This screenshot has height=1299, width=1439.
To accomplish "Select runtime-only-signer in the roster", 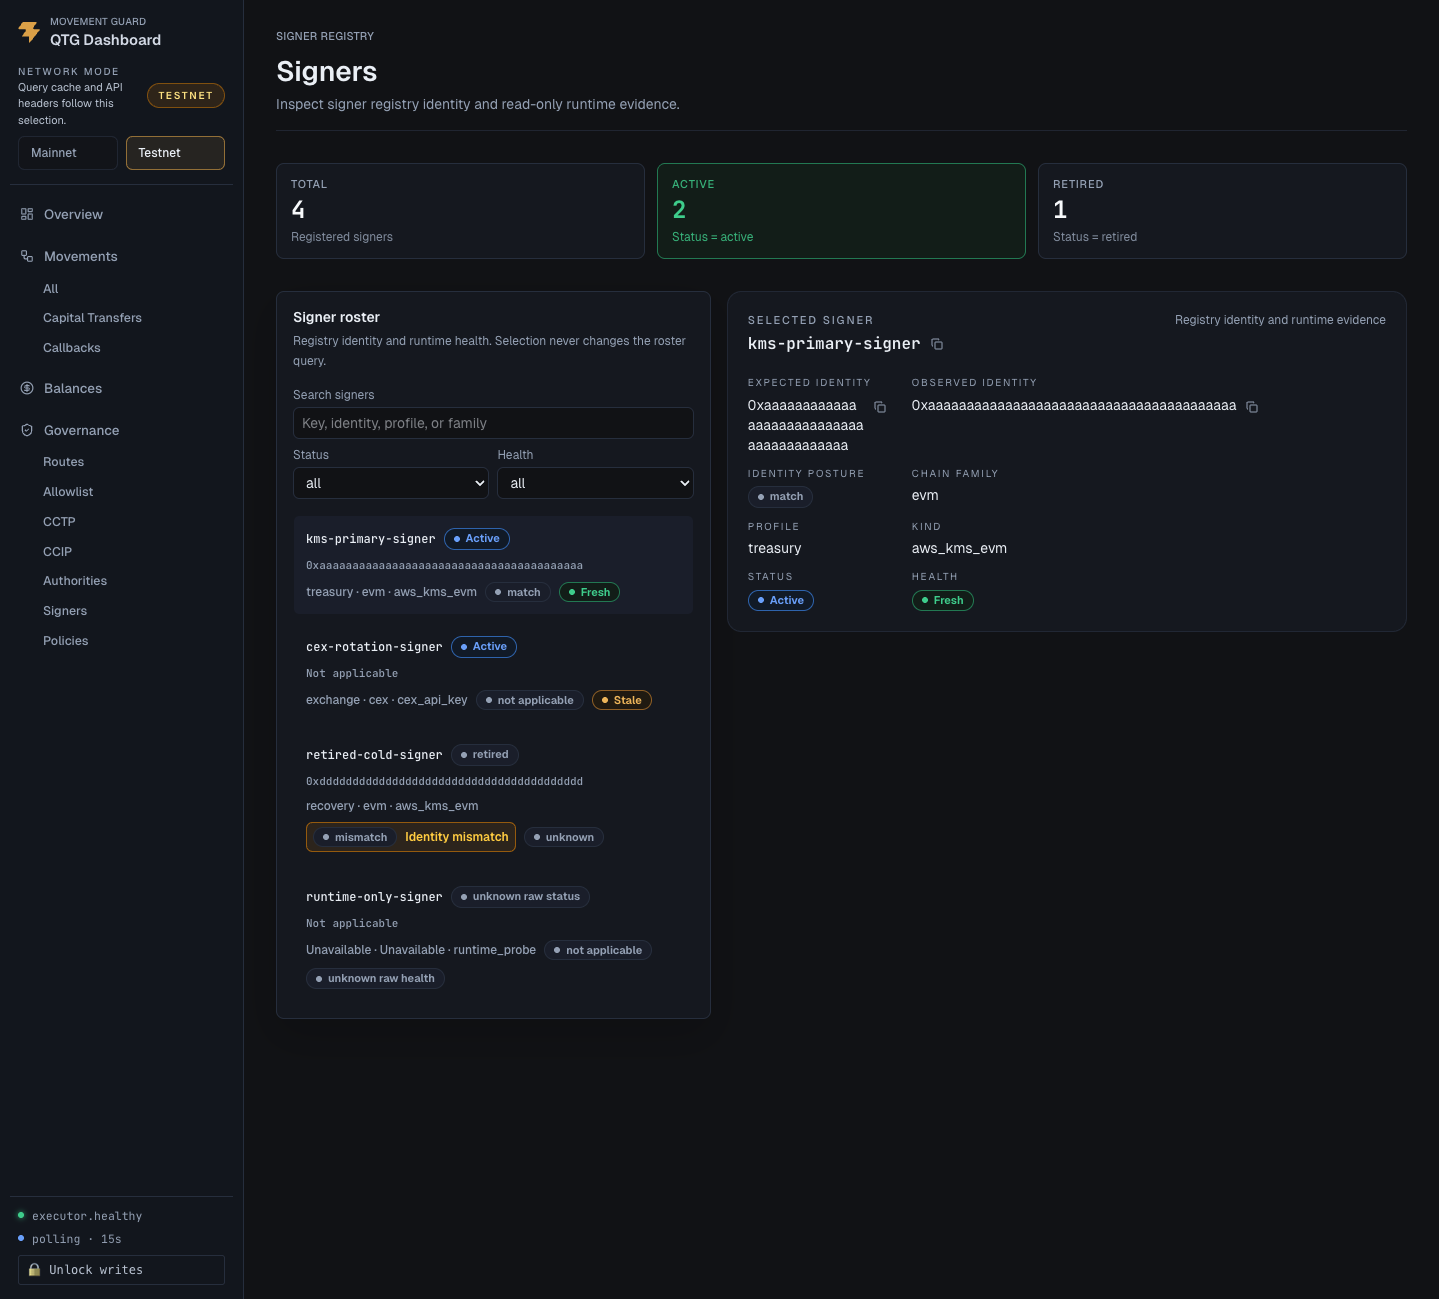I will (x=493, y=937).
